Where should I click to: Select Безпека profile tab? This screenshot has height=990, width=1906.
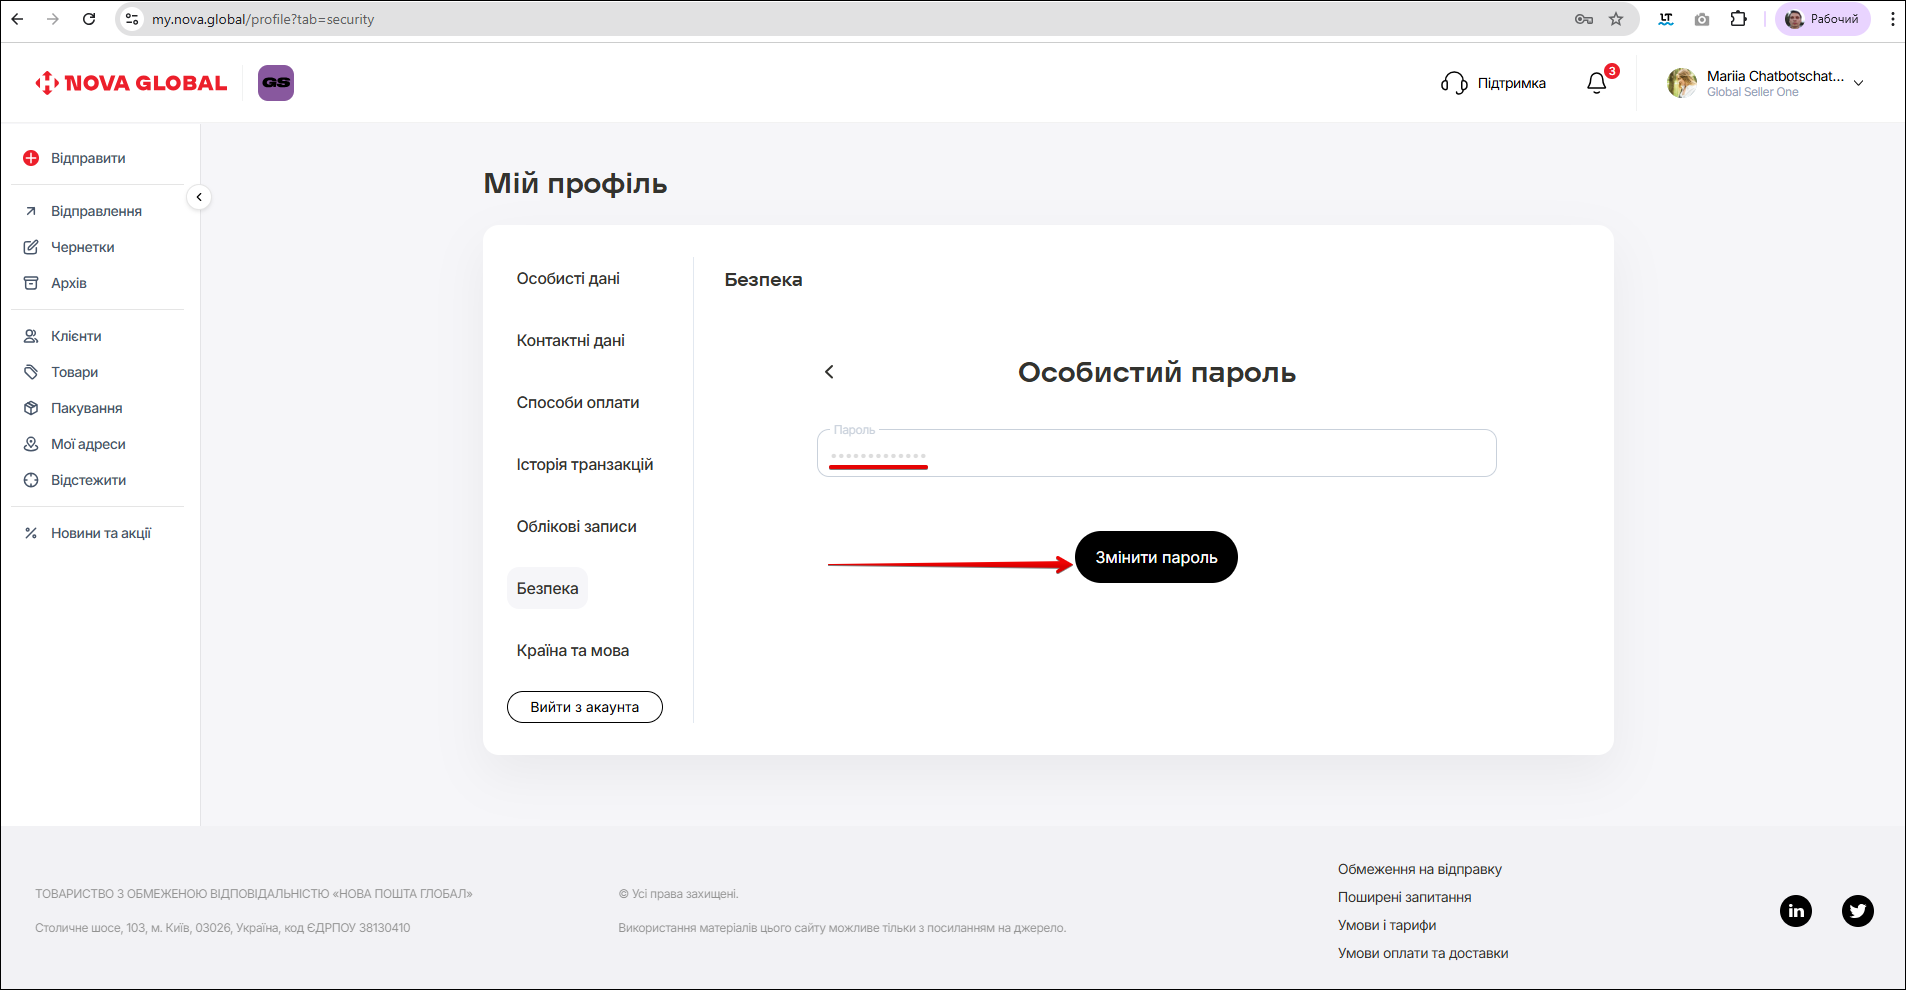[547, 589]
